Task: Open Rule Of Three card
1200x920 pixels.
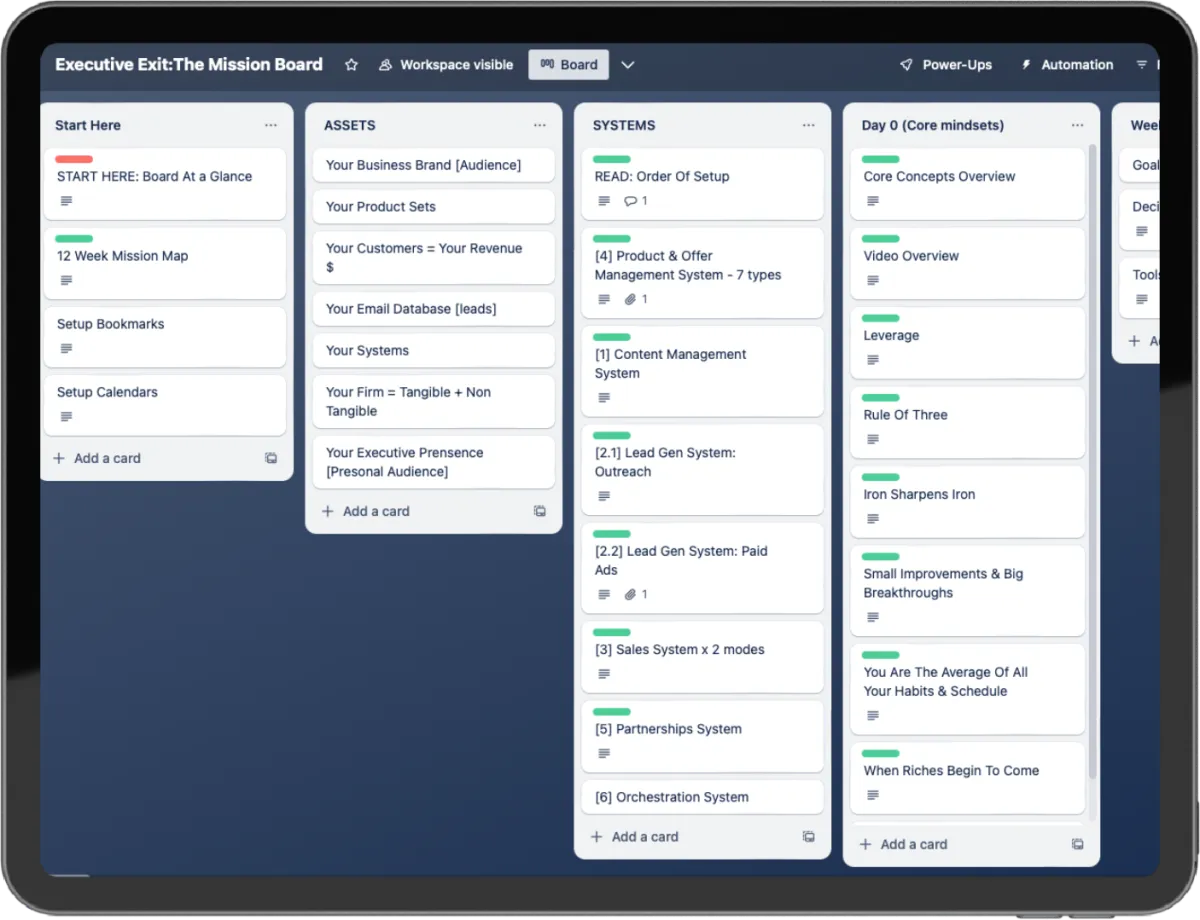Action: [967, 422]
